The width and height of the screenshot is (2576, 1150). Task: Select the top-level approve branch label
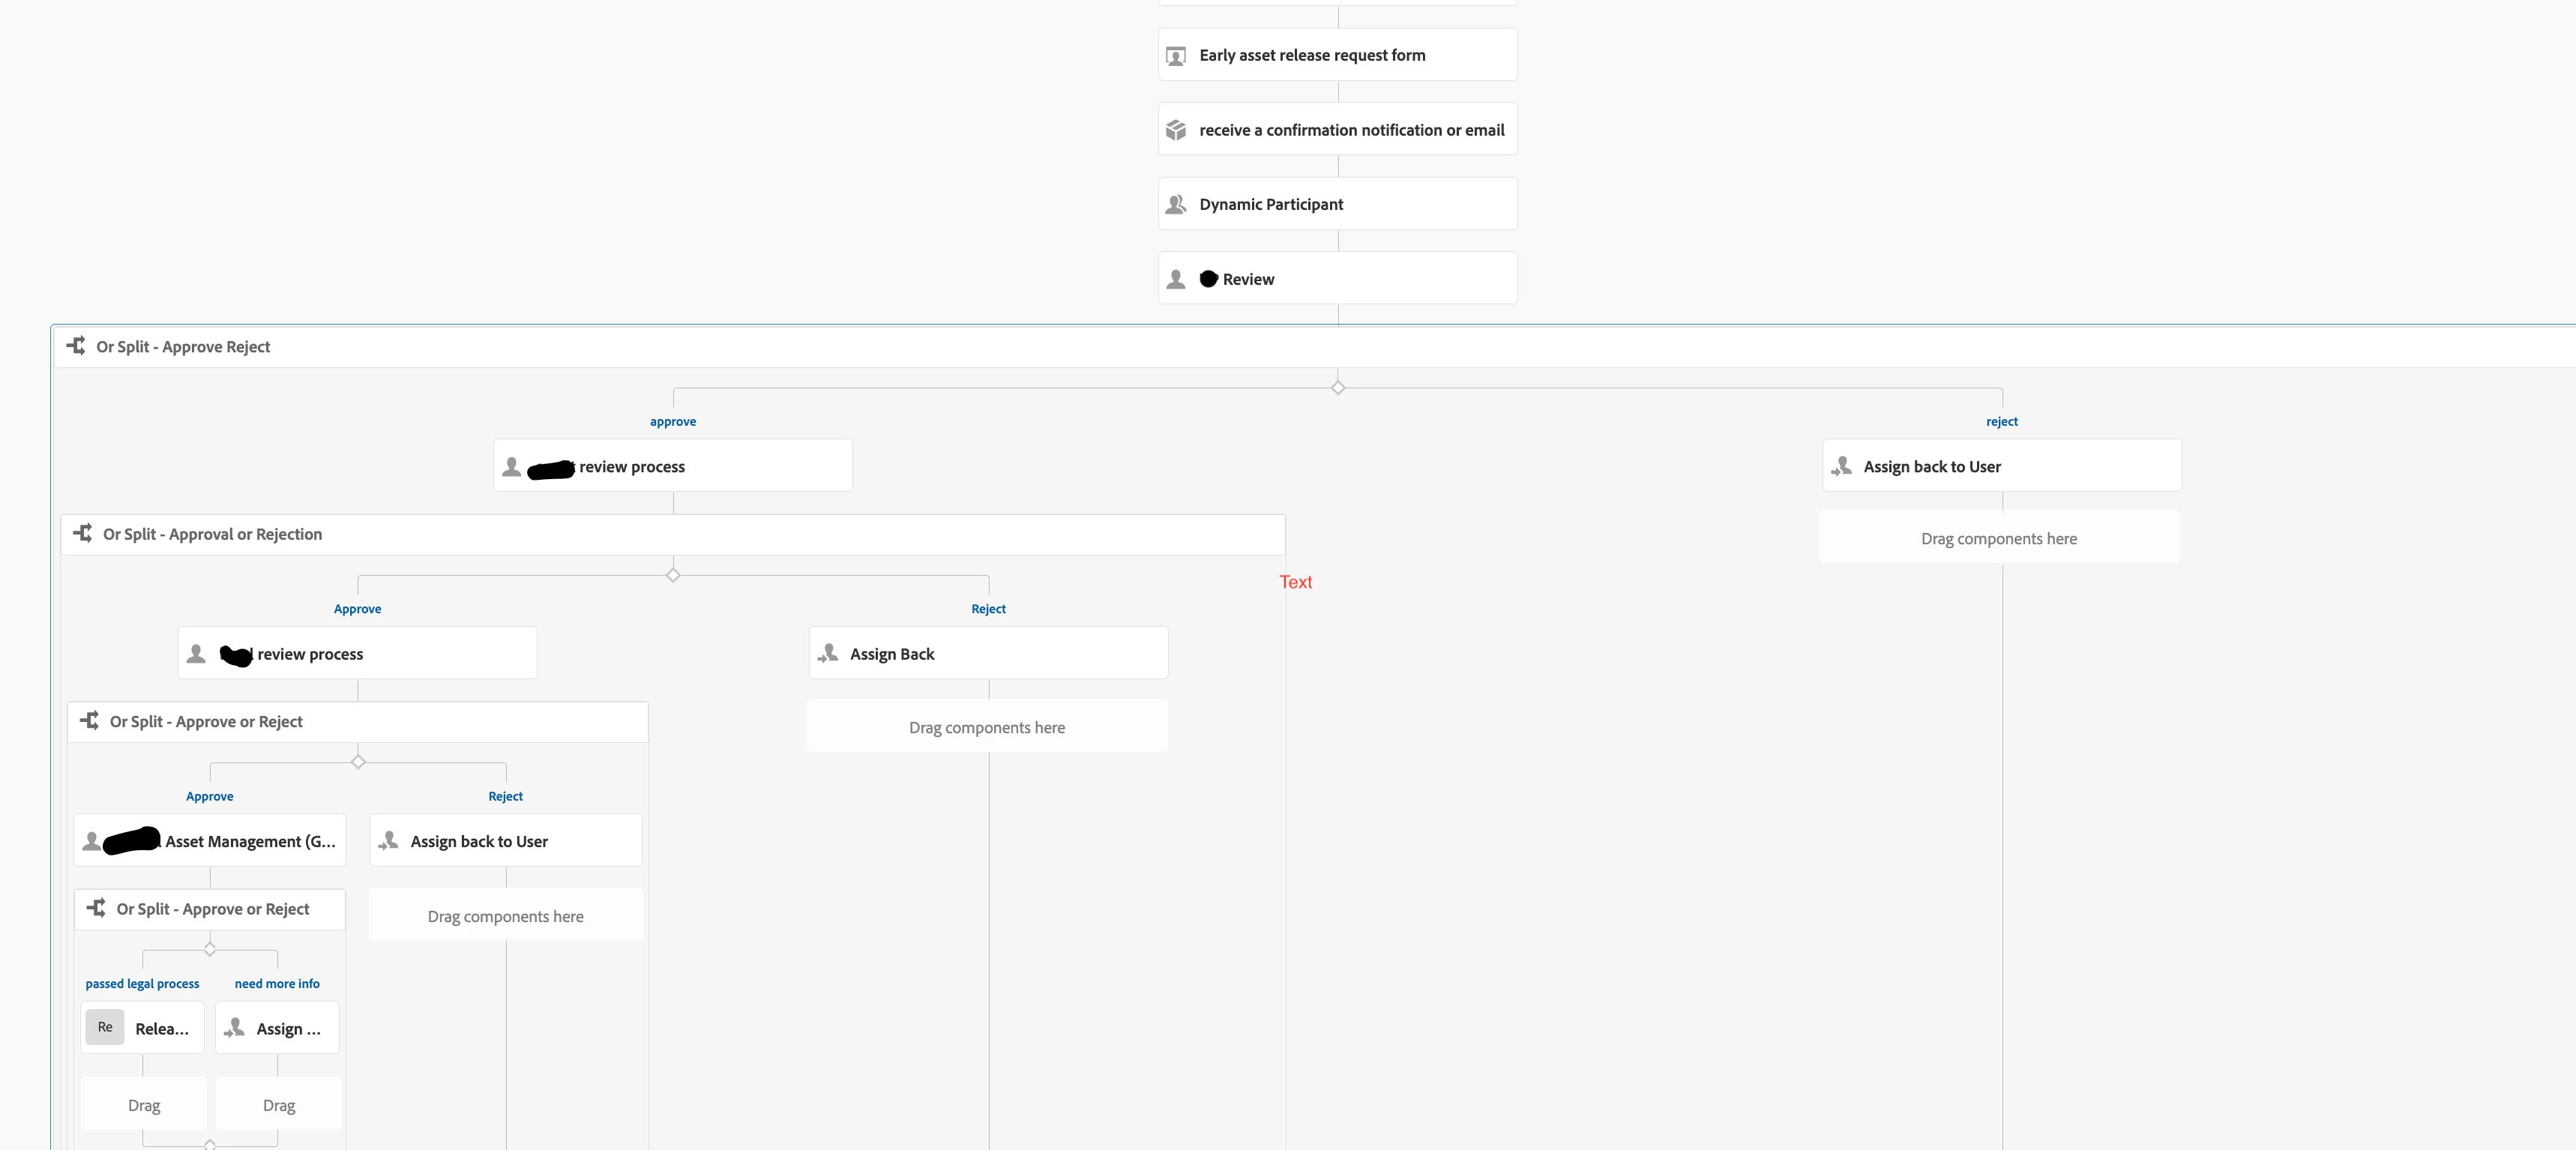pyautogui.click(x=673, y=422)
